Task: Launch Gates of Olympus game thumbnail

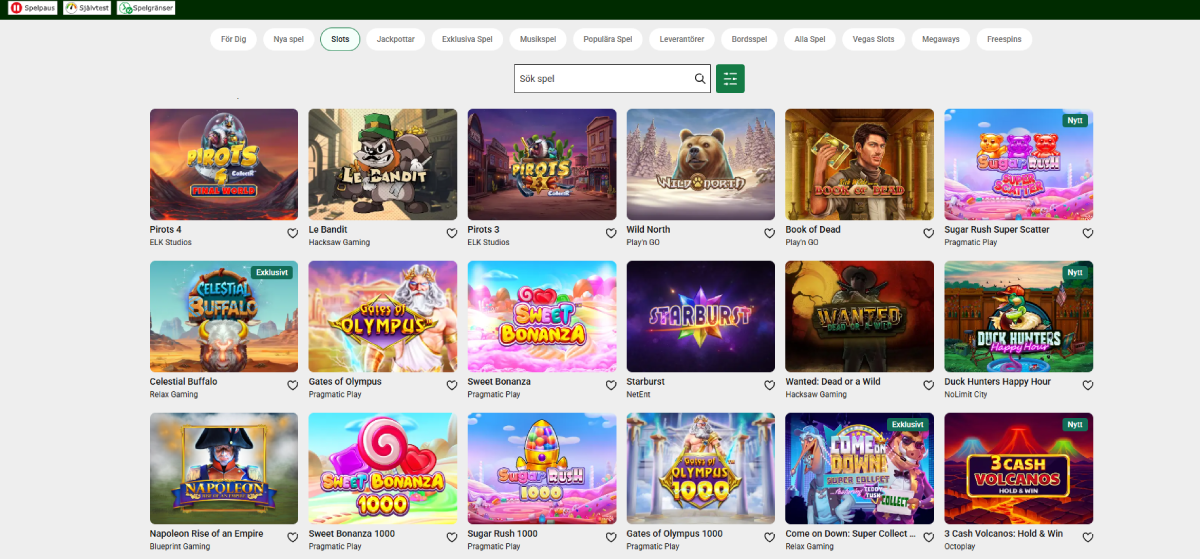Action: [383, 316]
